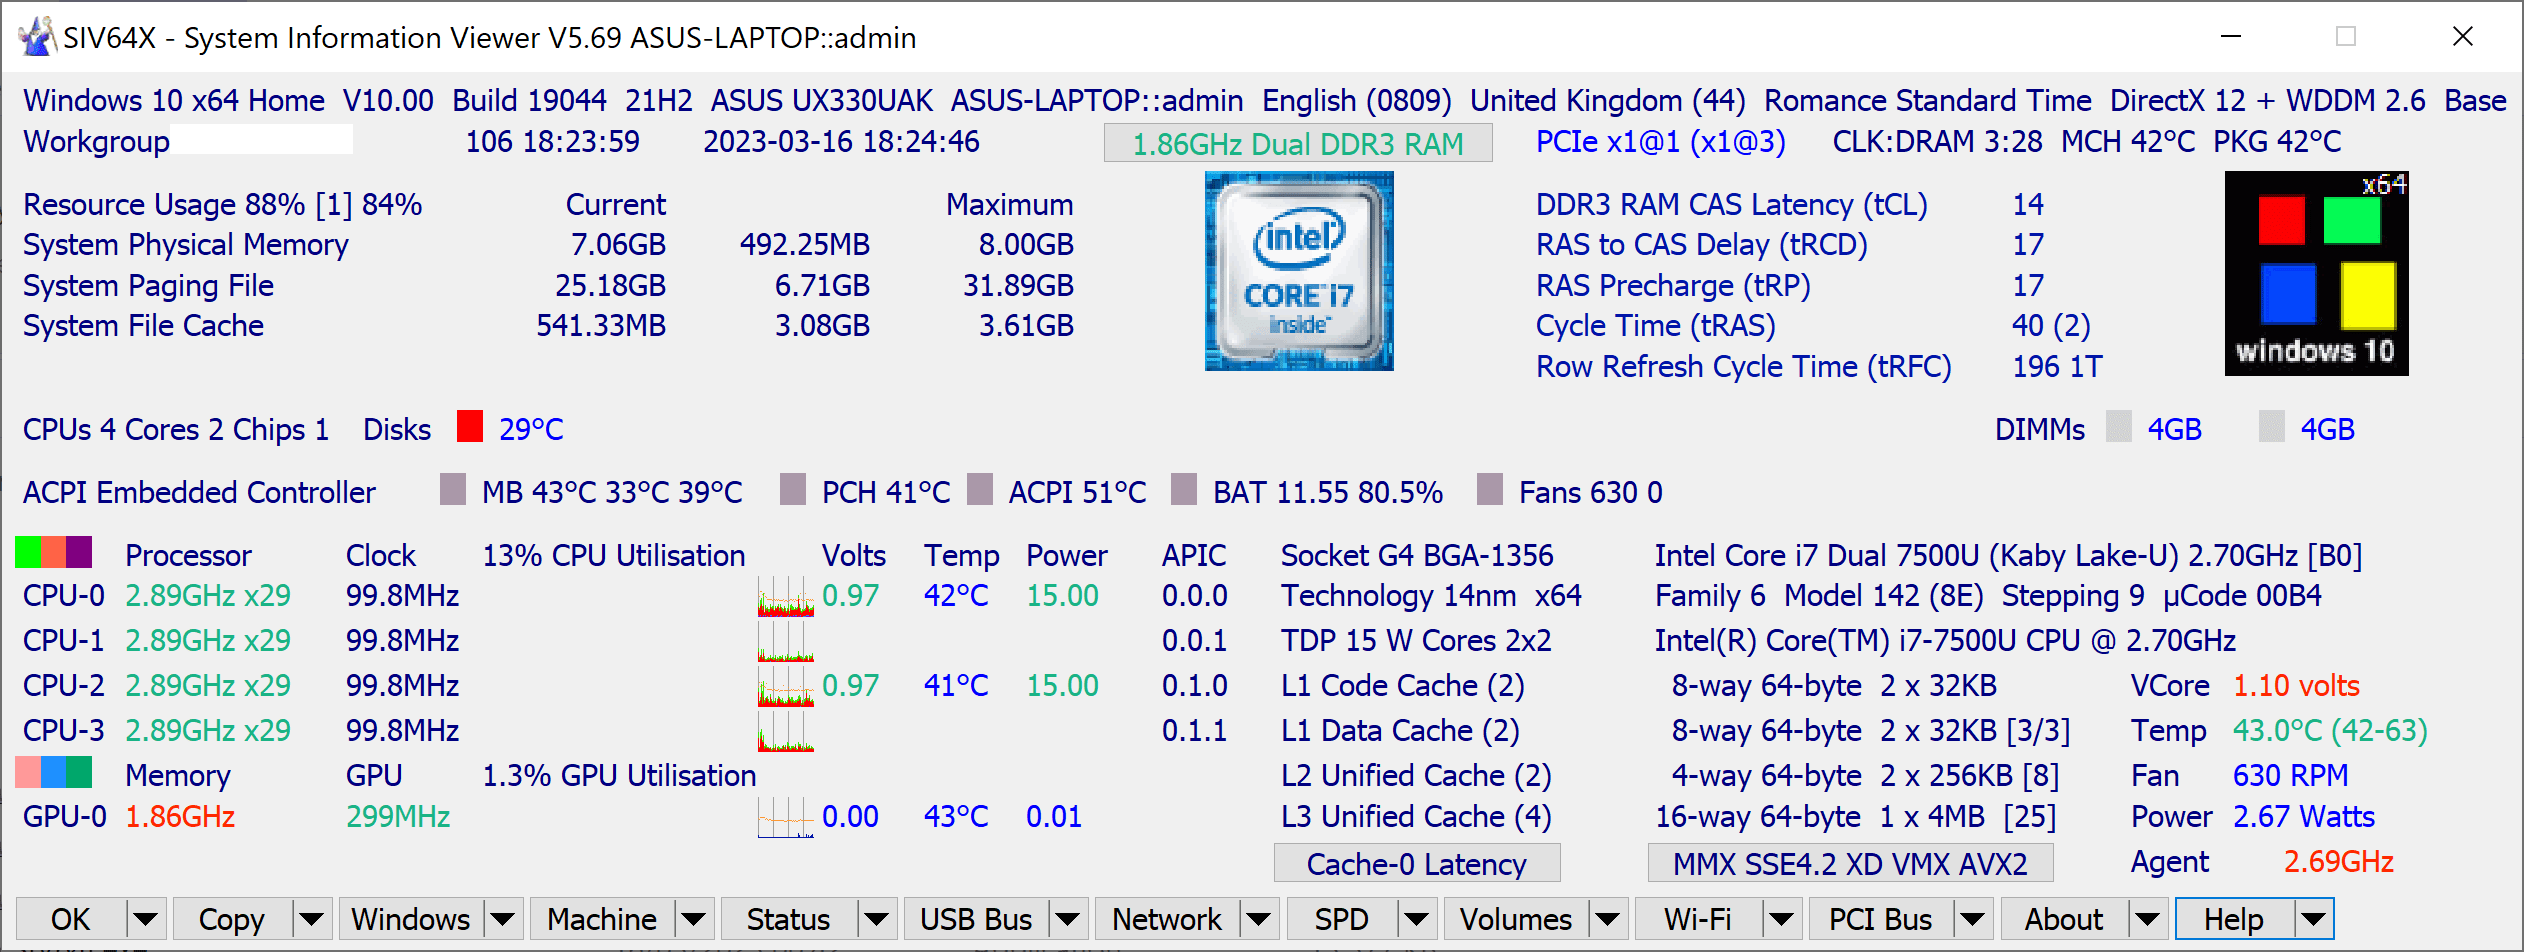Open the Copy dropdown arrow
This screenshot has height=952, width=2524.
[311, 919]
